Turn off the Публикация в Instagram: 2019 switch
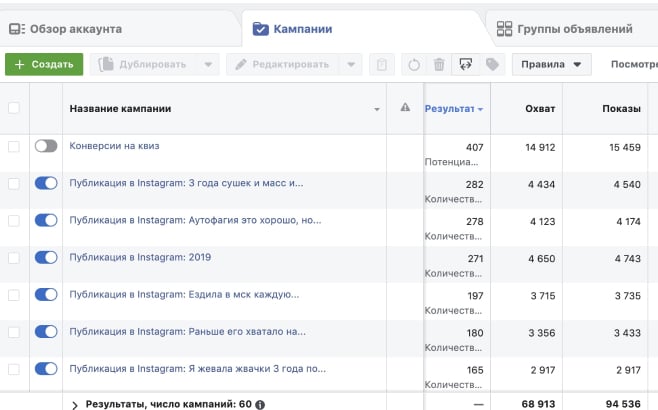This screenshot has width=658, height=410. 46,257
